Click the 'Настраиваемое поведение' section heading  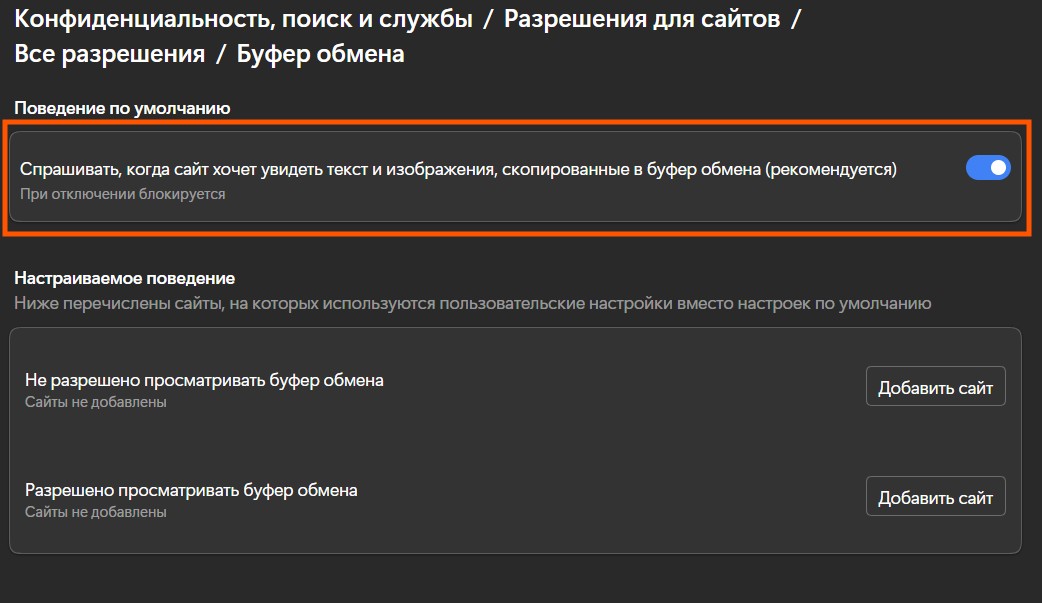124,278
